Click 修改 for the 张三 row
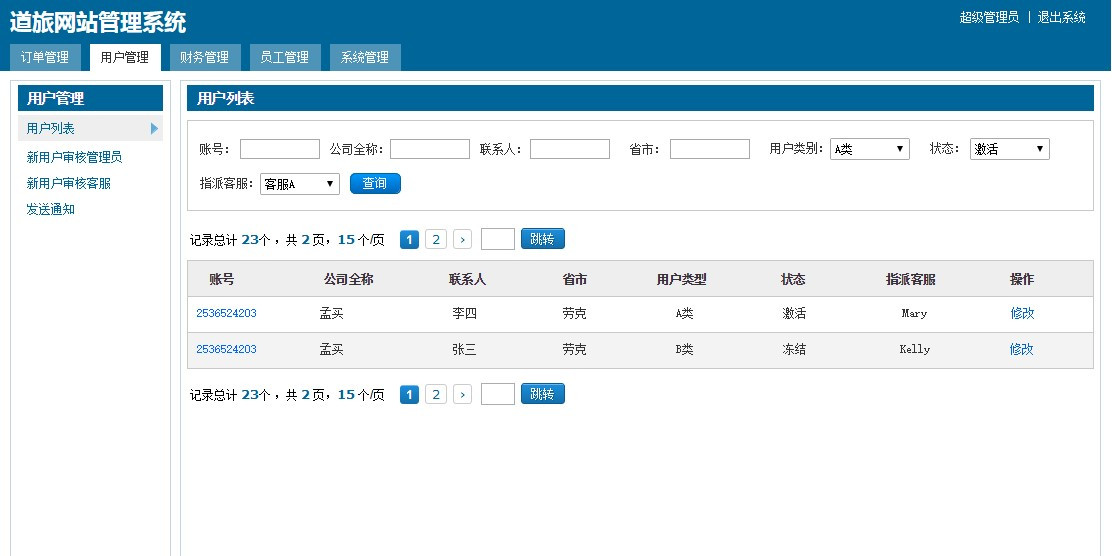The width and height of the screenshot is (1112, 556). coord(1021,349)
